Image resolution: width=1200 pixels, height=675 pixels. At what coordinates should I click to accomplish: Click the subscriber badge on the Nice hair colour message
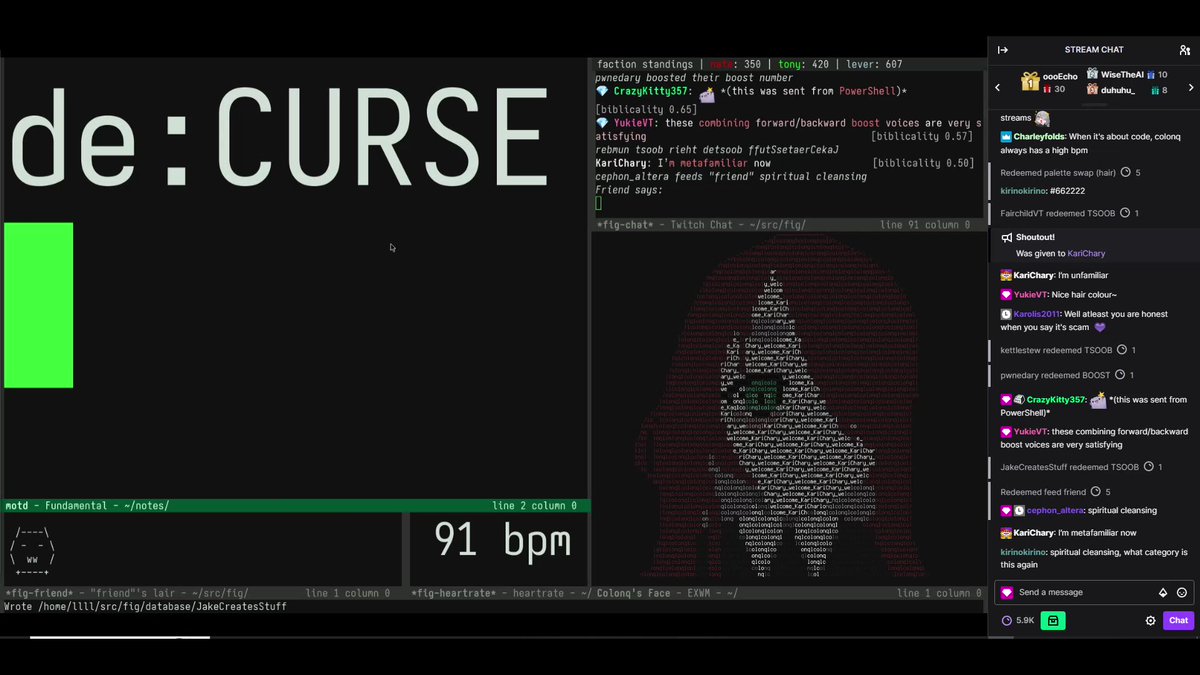click(1006, 294)
